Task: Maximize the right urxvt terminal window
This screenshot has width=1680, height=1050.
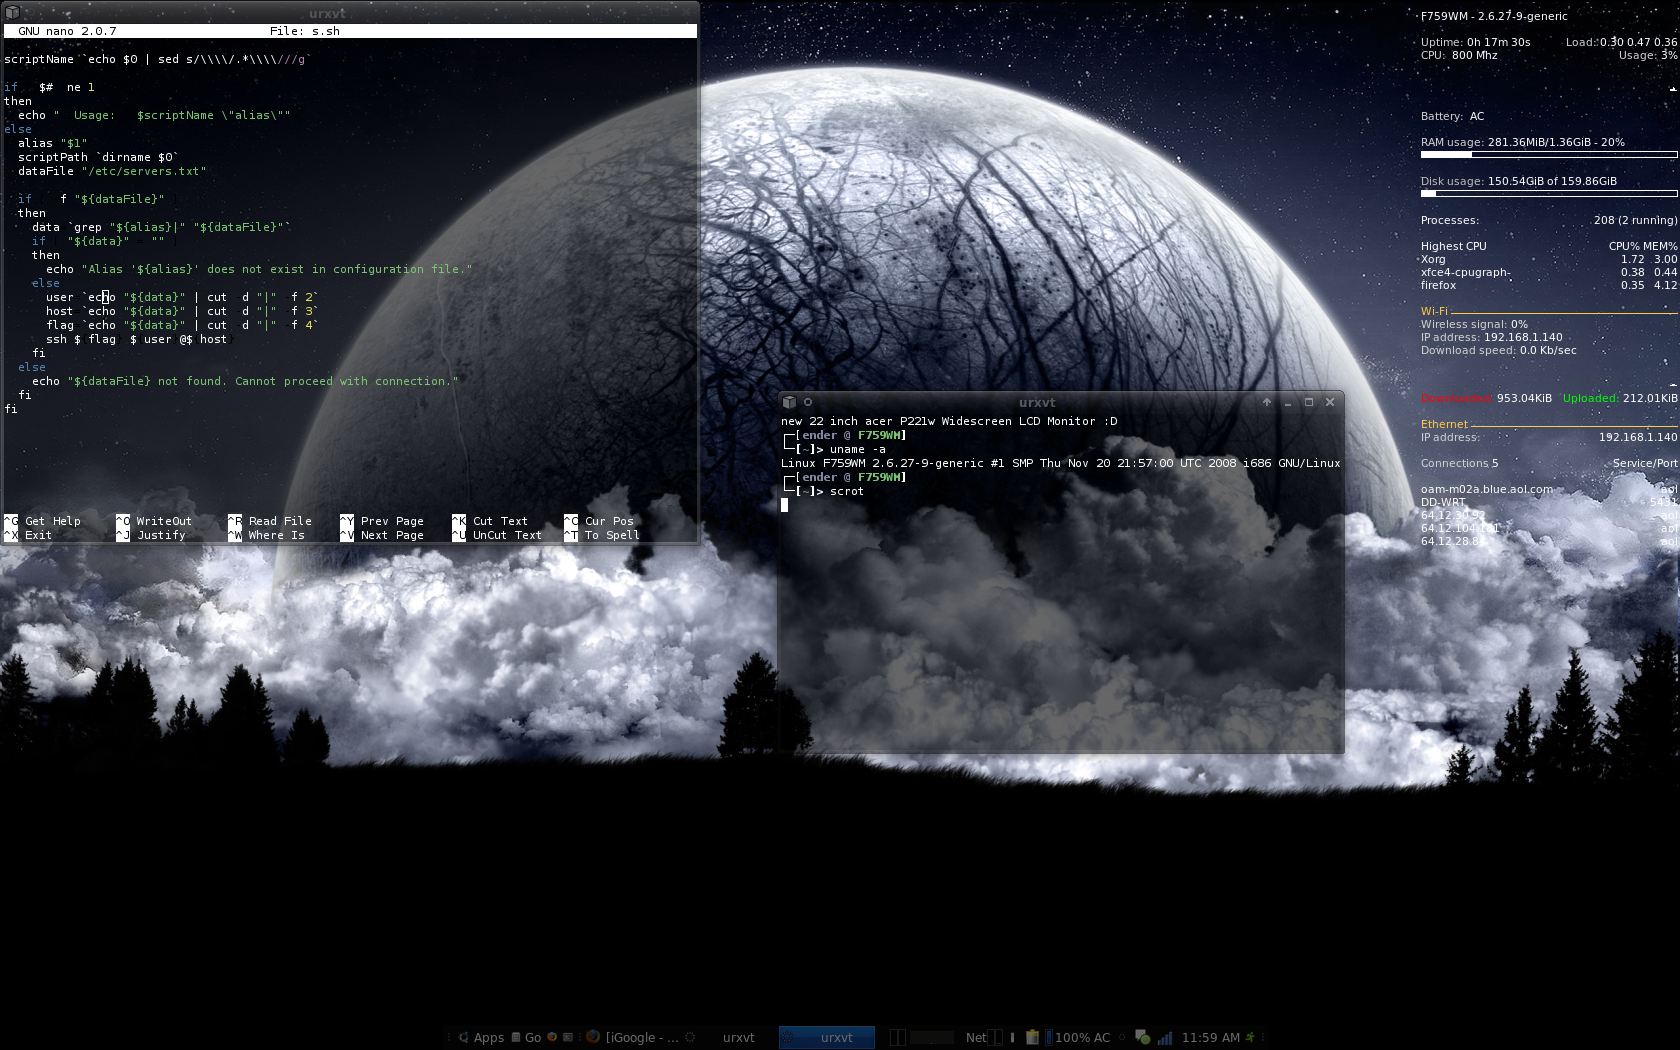Action: pyautogui.click(x=1309, y=402)
